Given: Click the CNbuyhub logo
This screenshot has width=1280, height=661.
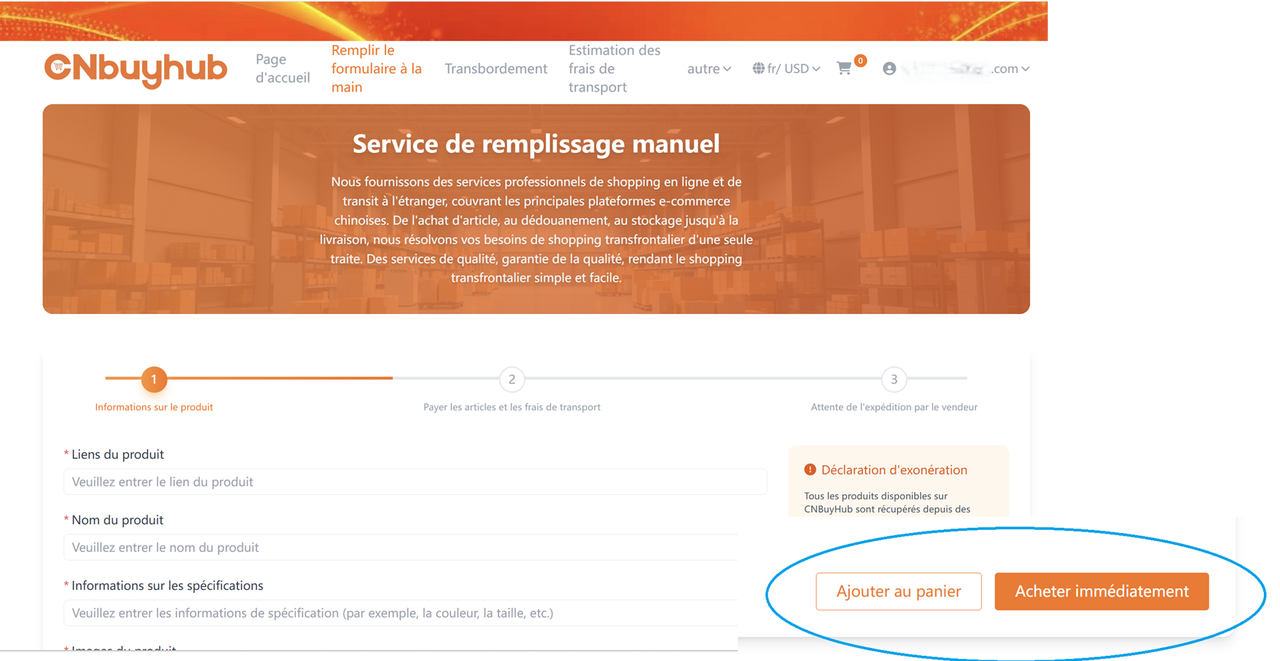Looking at the screenshot, I should [x=136, y=69].
